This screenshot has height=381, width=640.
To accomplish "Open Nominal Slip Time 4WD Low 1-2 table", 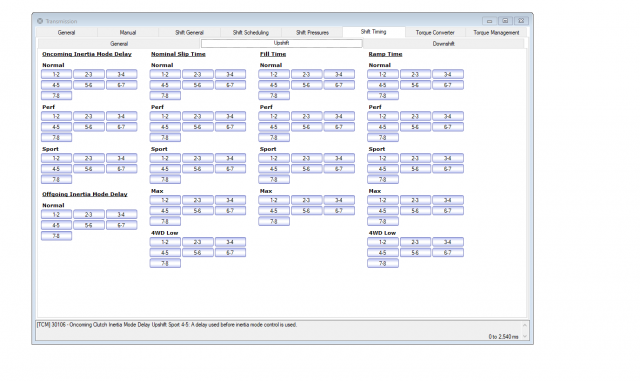I will tap(165, 242).
